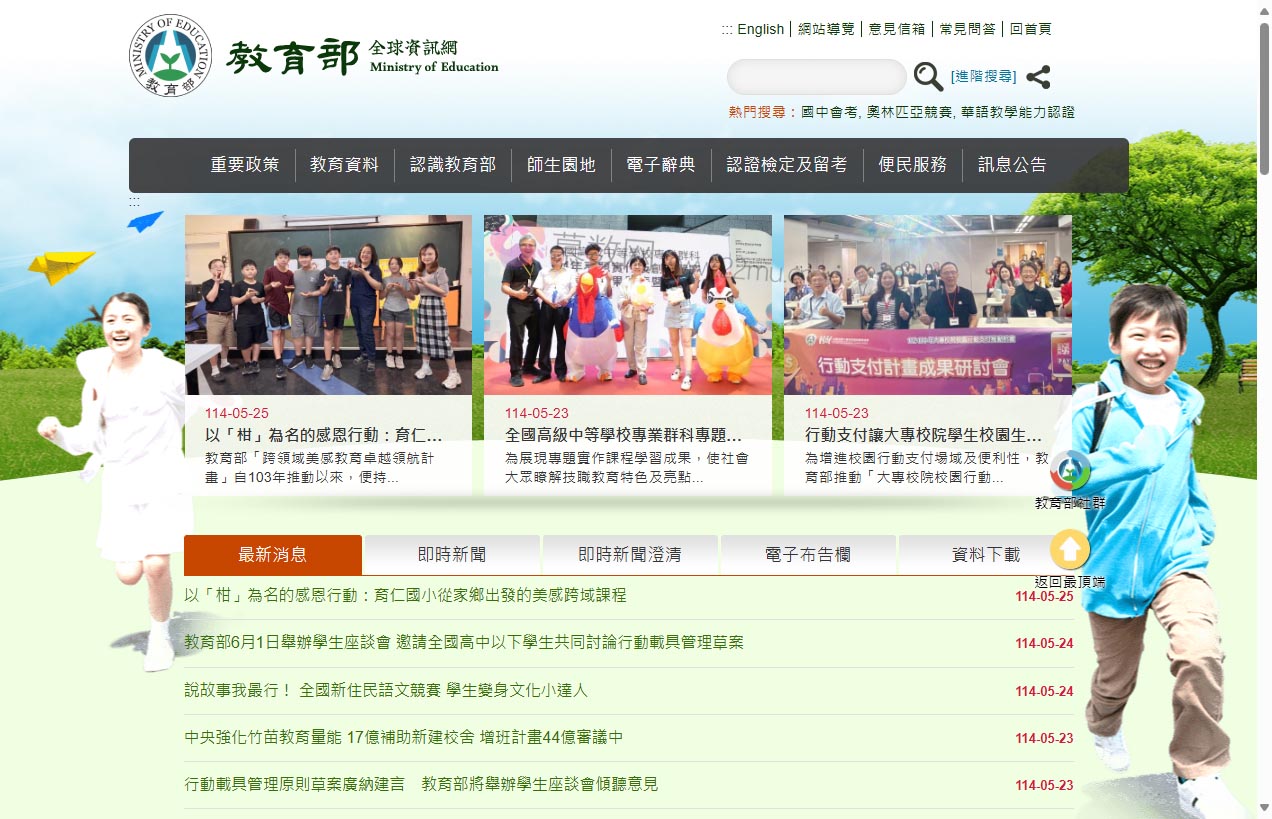Open the 認證檢定及留考 menu

(785, 164)
